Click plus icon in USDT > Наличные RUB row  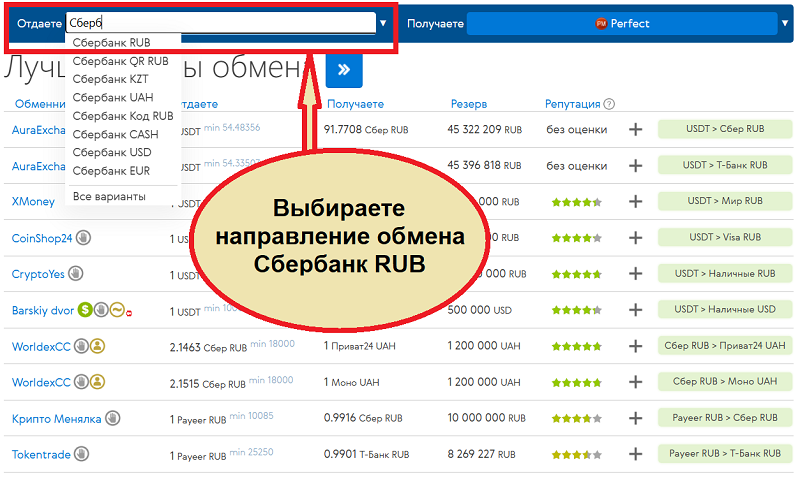[x=635, y=274]
